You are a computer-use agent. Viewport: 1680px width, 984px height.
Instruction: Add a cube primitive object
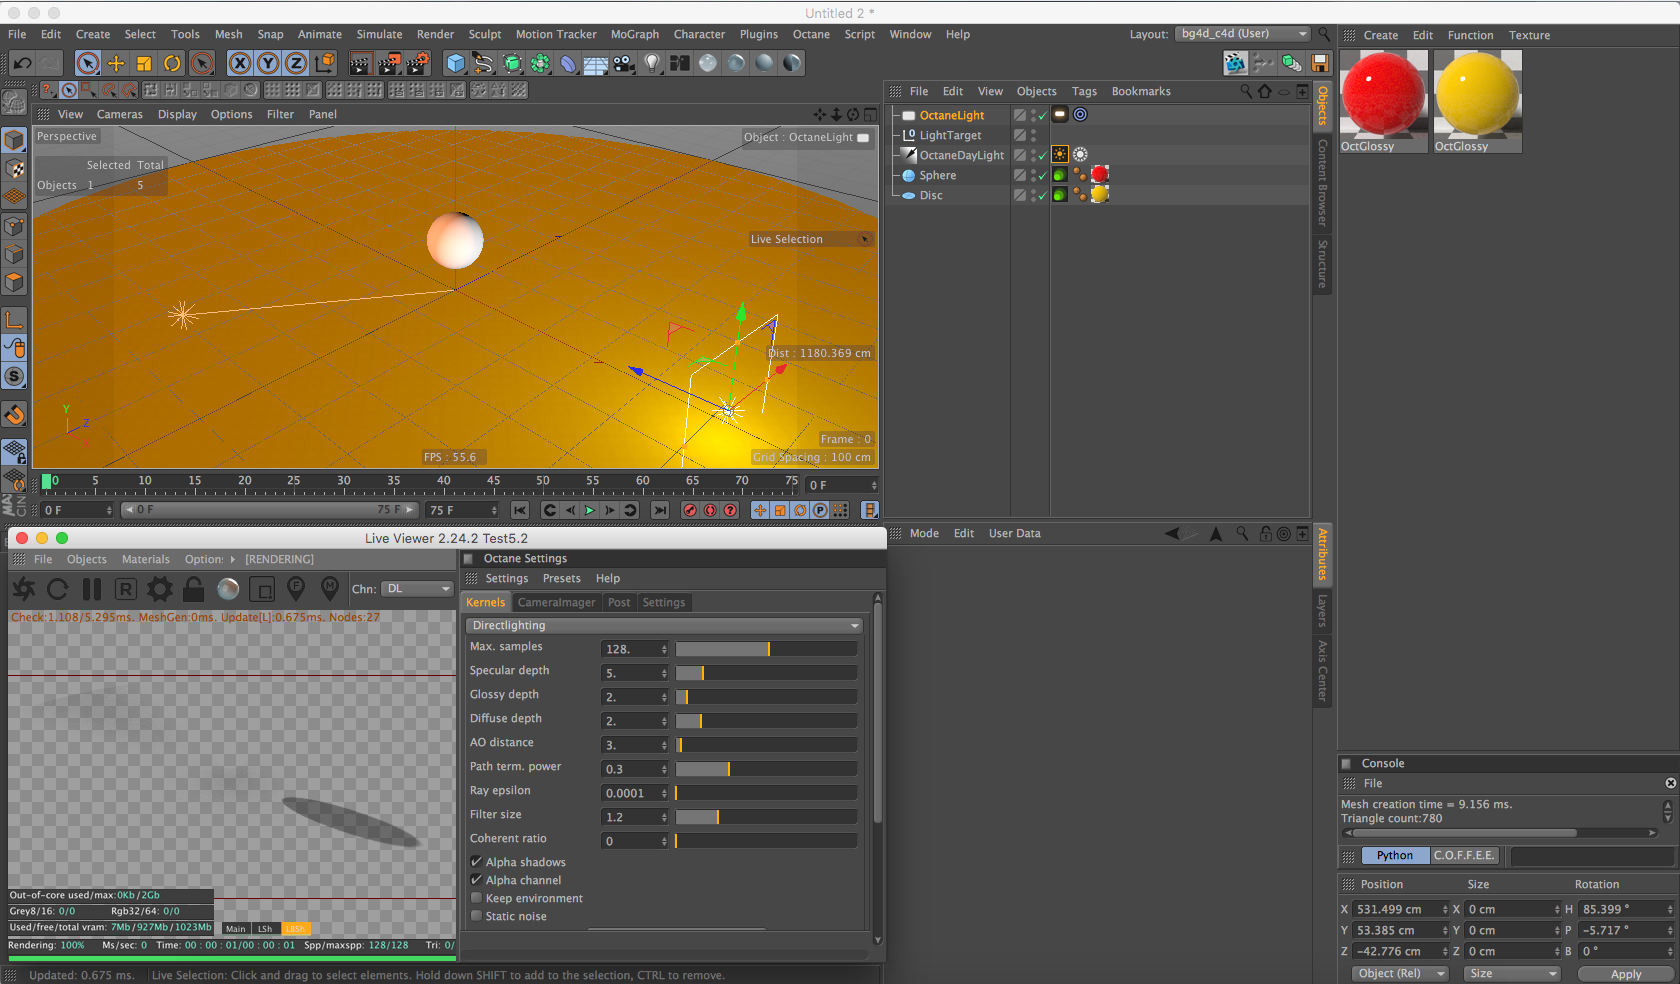456,64
